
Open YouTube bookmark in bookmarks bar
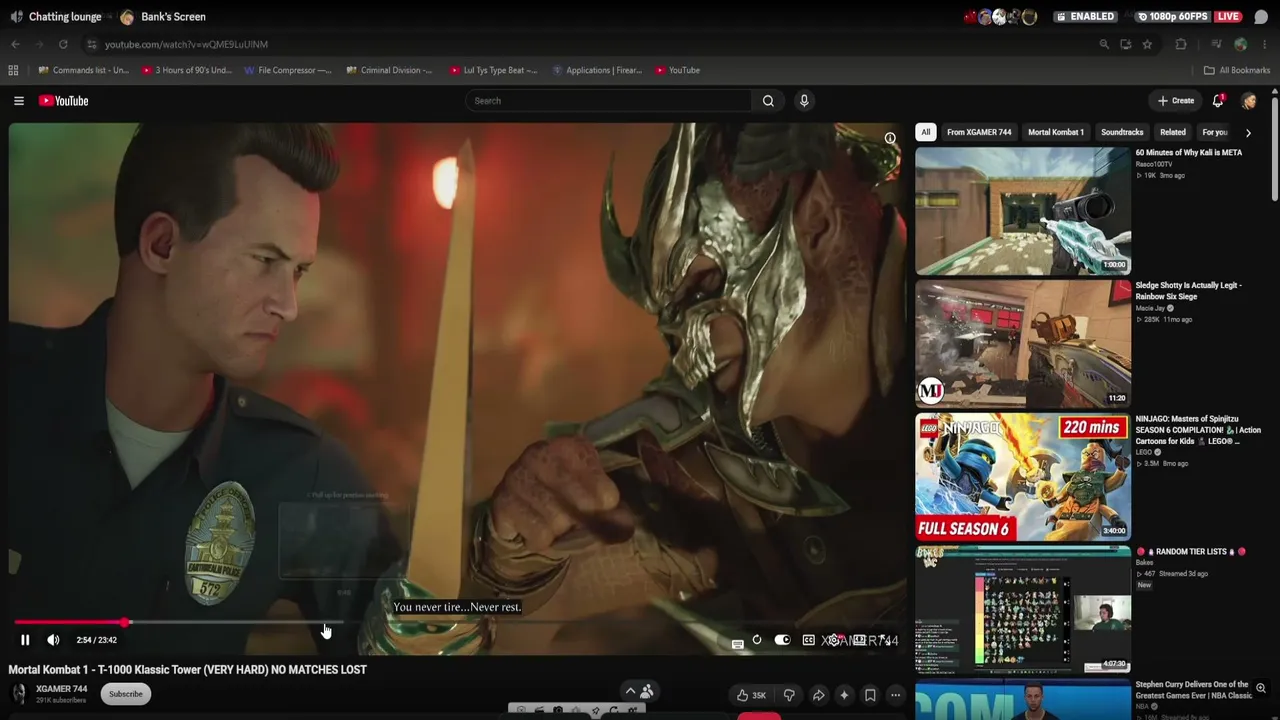[678, 70]
